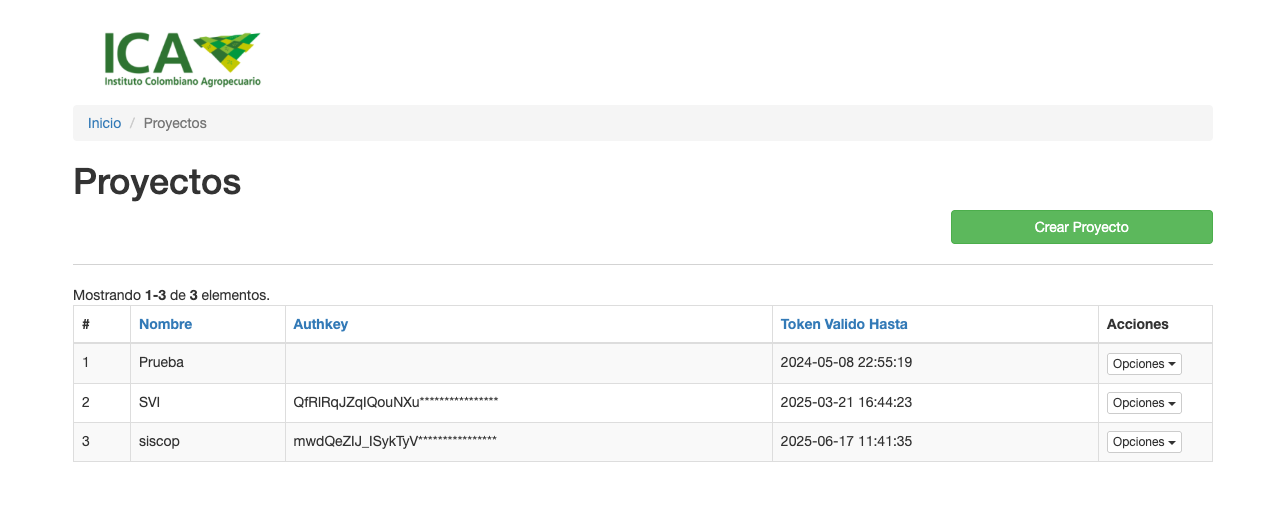Click the Proyectos page heading
The width and height of the screenshot is (1275, 512).
tap(157, 182)
